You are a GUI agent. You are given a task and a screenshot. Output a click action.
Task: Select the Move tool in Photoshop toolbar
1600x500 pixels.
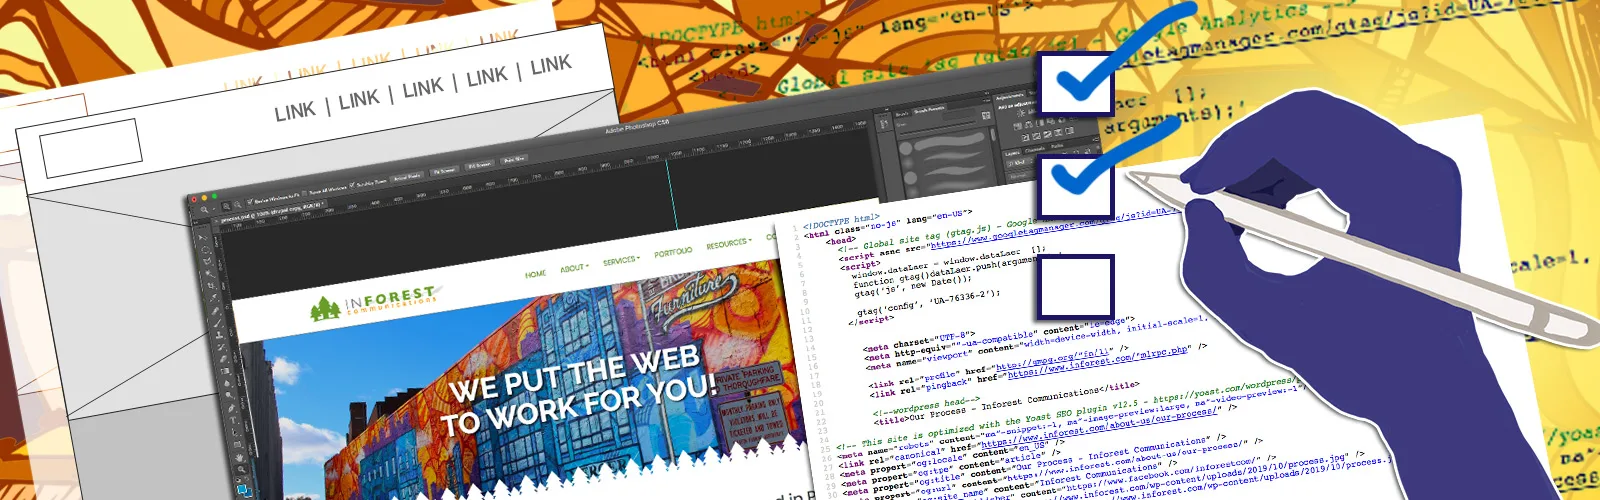pos(202,237)
